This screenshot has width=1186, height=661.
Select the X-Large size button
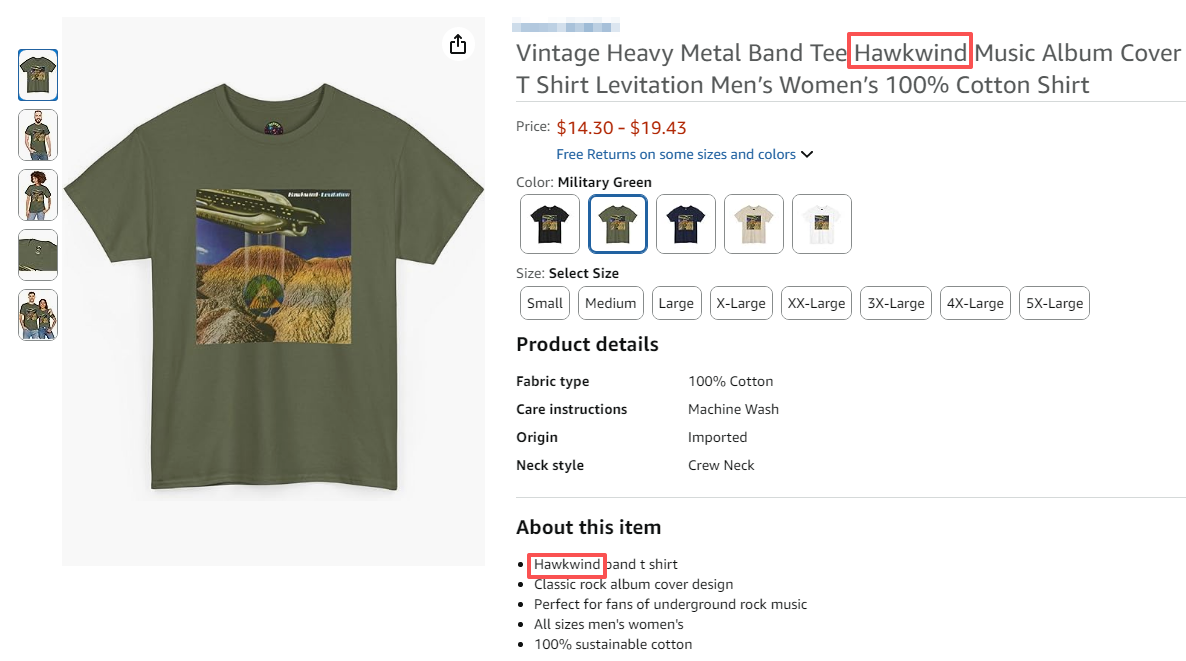[x=741, y=303]
